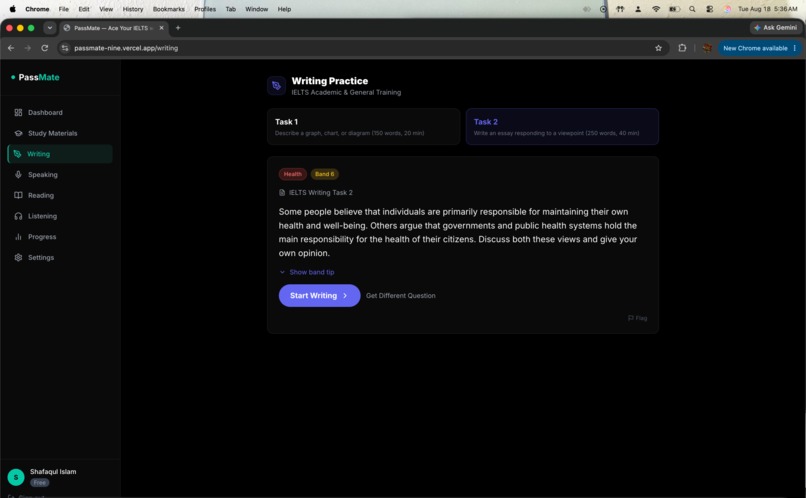Open Study Materials in the sidebar

[60, 133]
